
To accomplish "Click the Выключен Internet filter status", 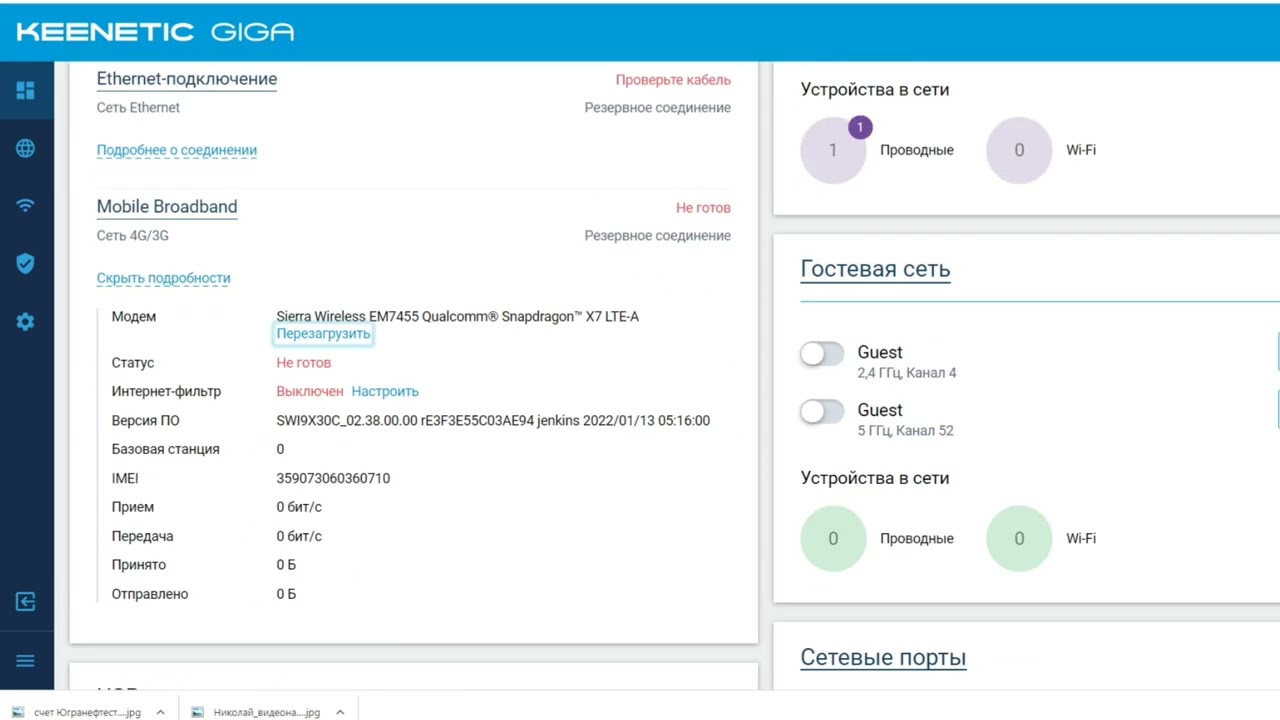I will coord(310,392).
